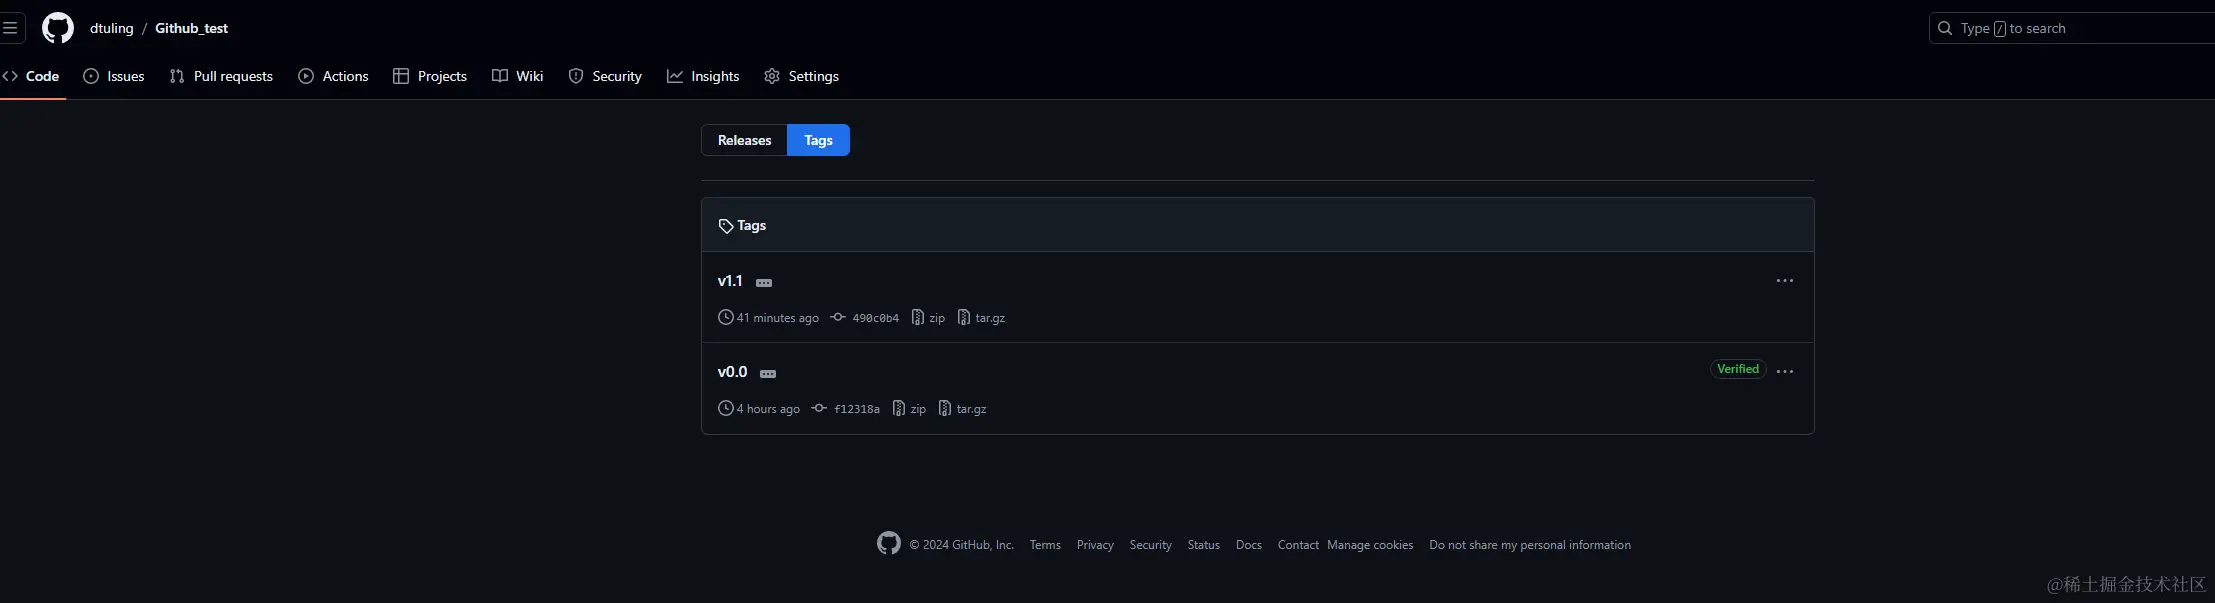Click the 4 hours ago timestamp

point(768,409)
